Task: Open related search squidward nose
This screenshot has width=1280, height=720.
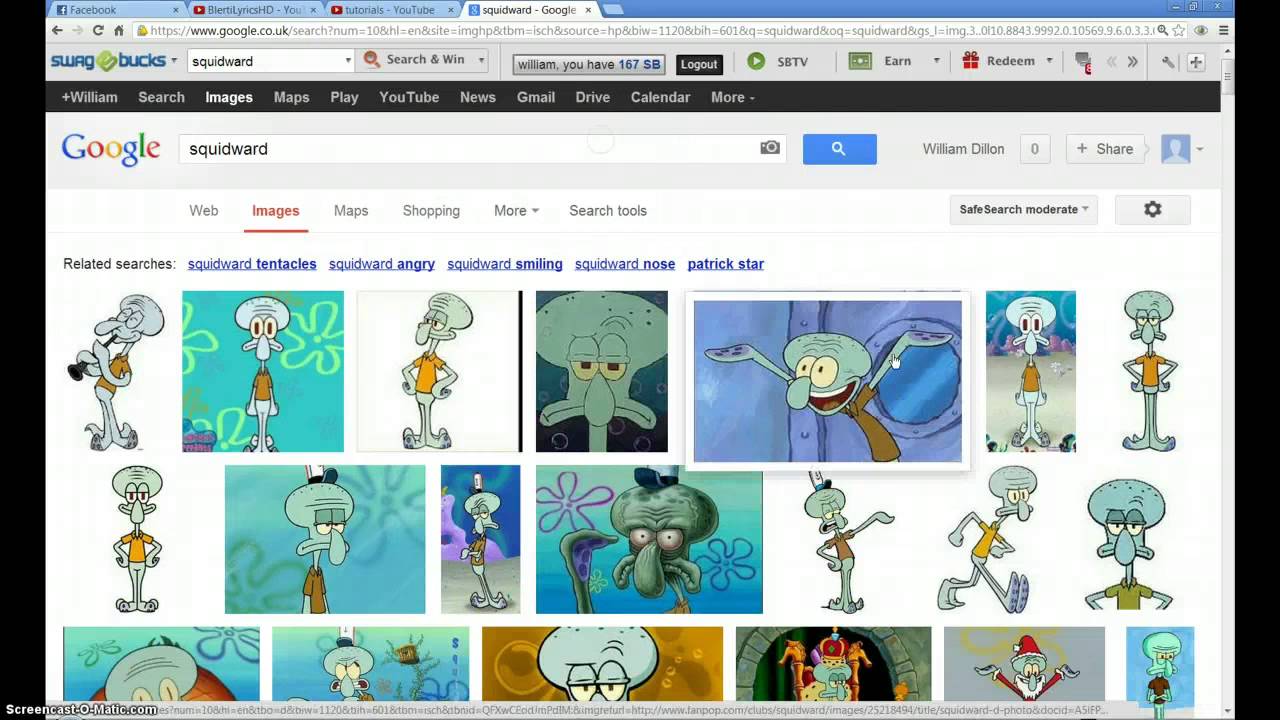Action: (625, 264)
